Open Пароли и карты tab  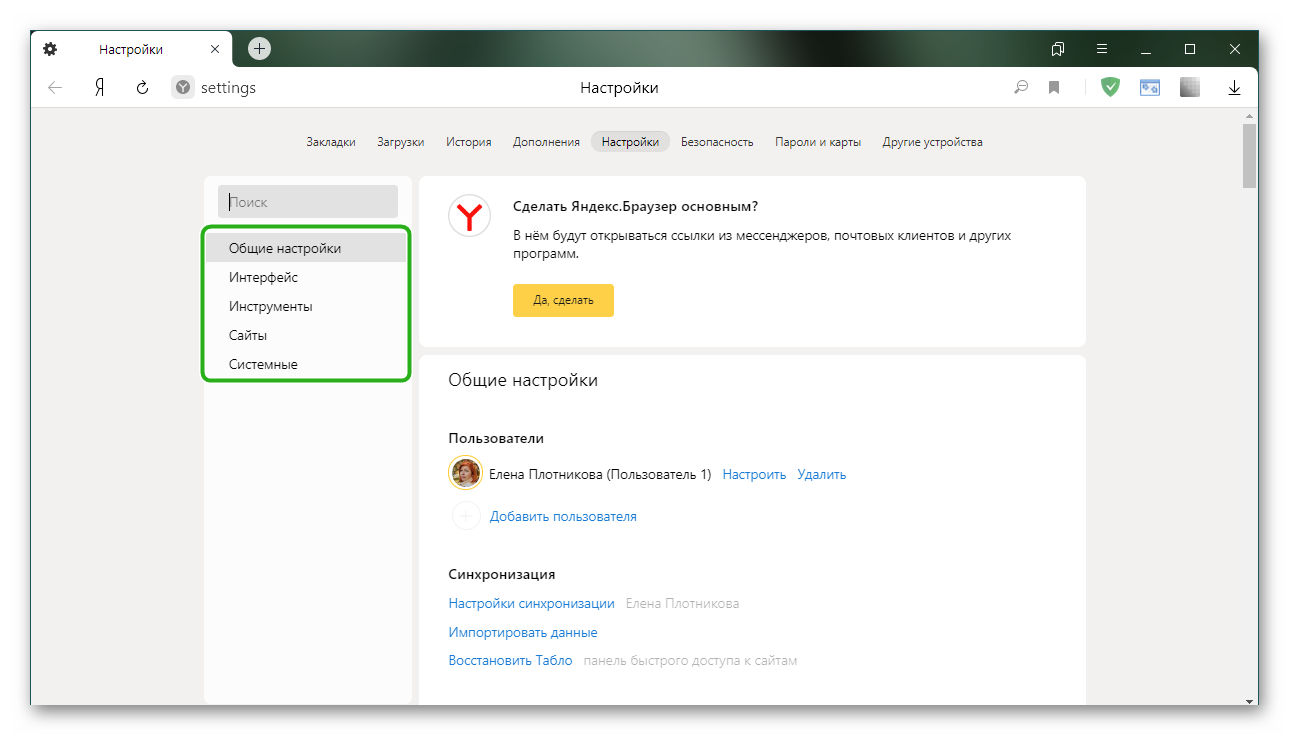pos(818,142)
